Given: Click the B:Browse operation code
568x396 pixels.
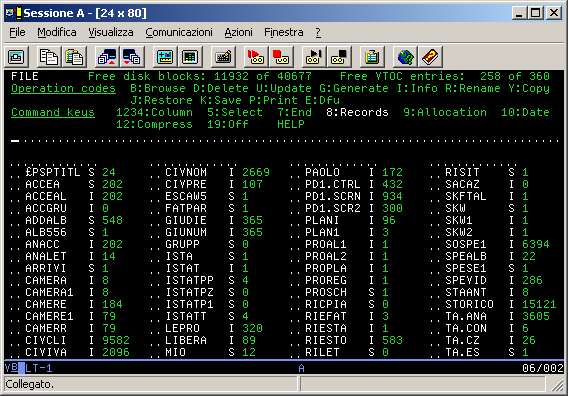Looking at the screenshot, I should tap(158, 88).
